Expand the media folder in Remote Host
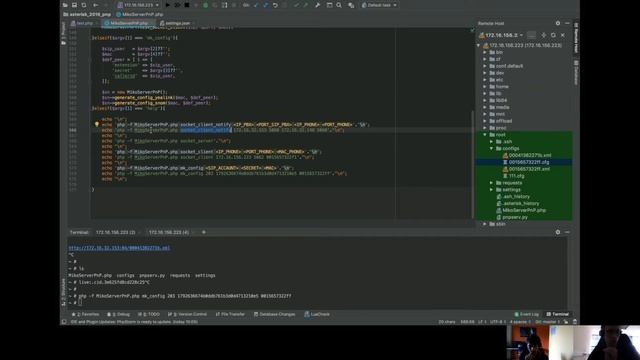 (485, 107)
